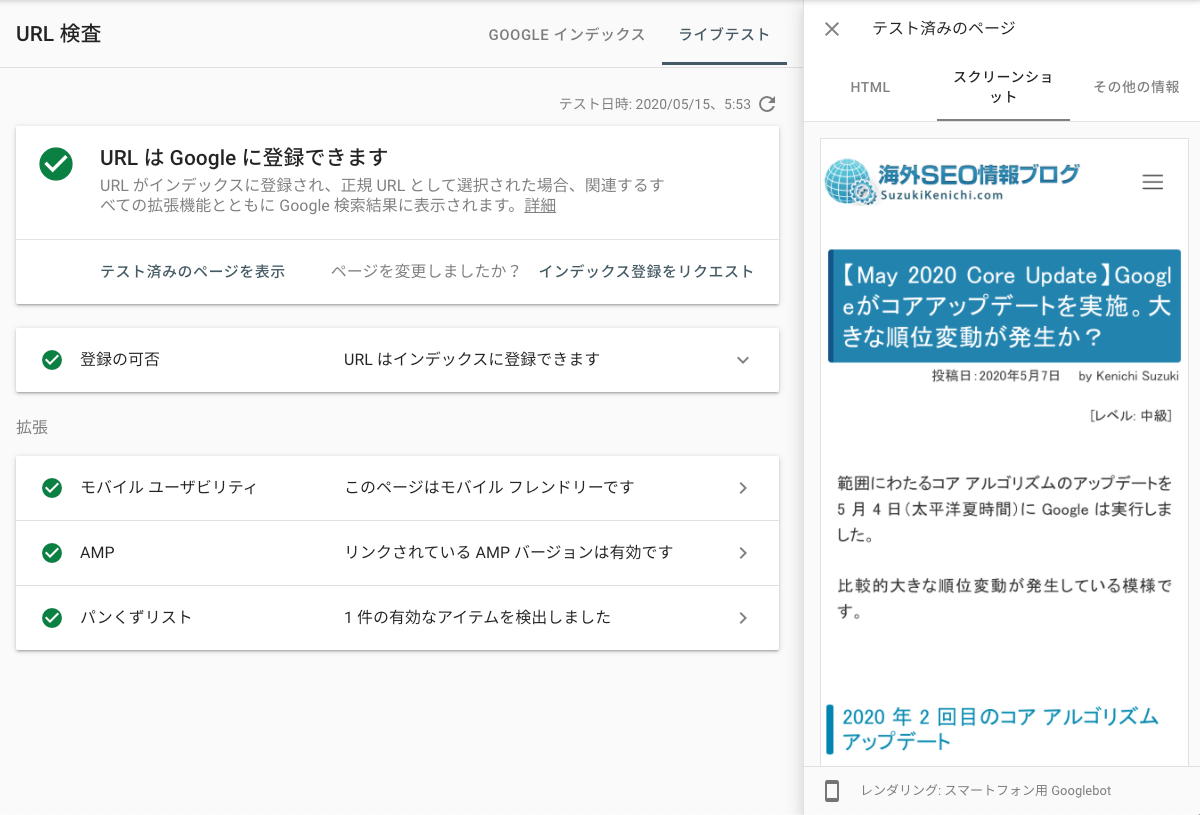Open hamburger menu in rendered blog screenshot
Viewport: 1200px width, 815px height.
(x=1153, y=182)
